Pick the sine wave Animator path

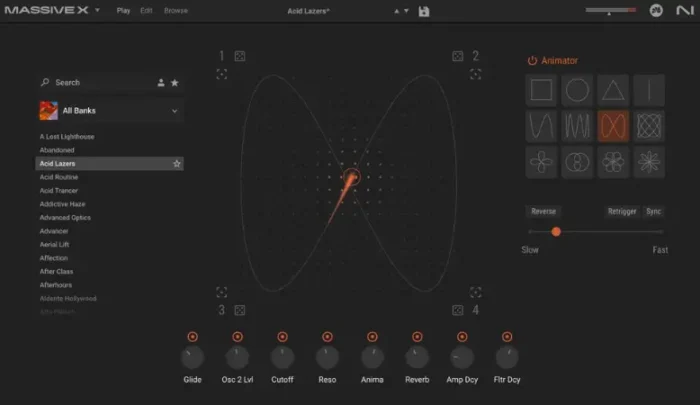pos(542,125)
